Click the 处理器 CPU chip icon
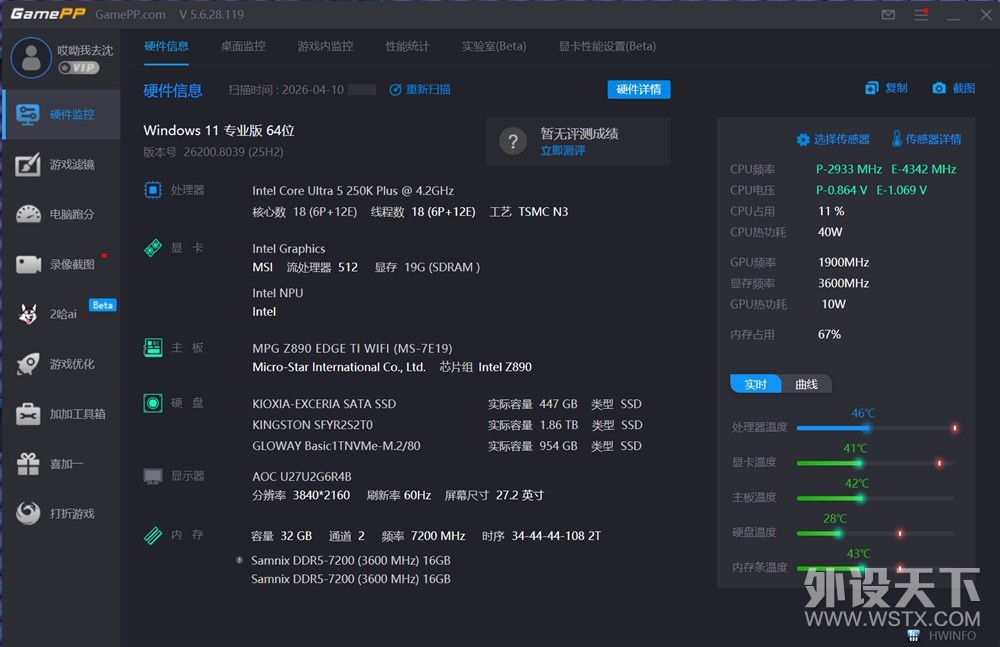1000x647 pixels. point(152,190)
